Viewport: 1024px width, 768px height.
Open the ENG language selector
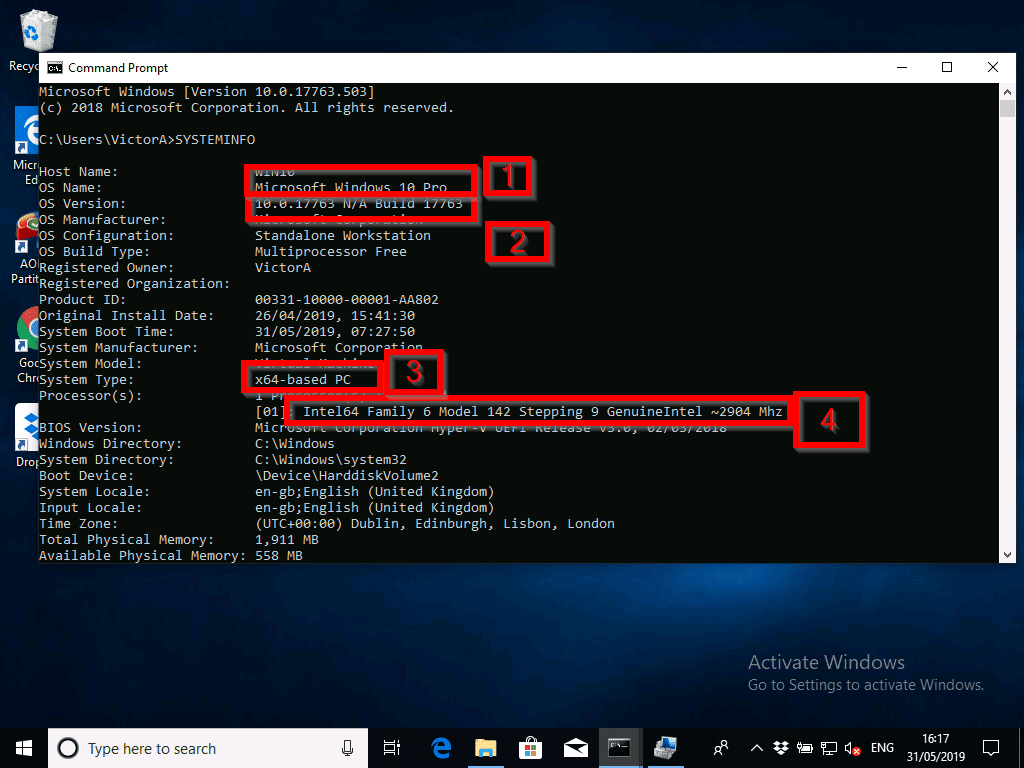[881, 748]
